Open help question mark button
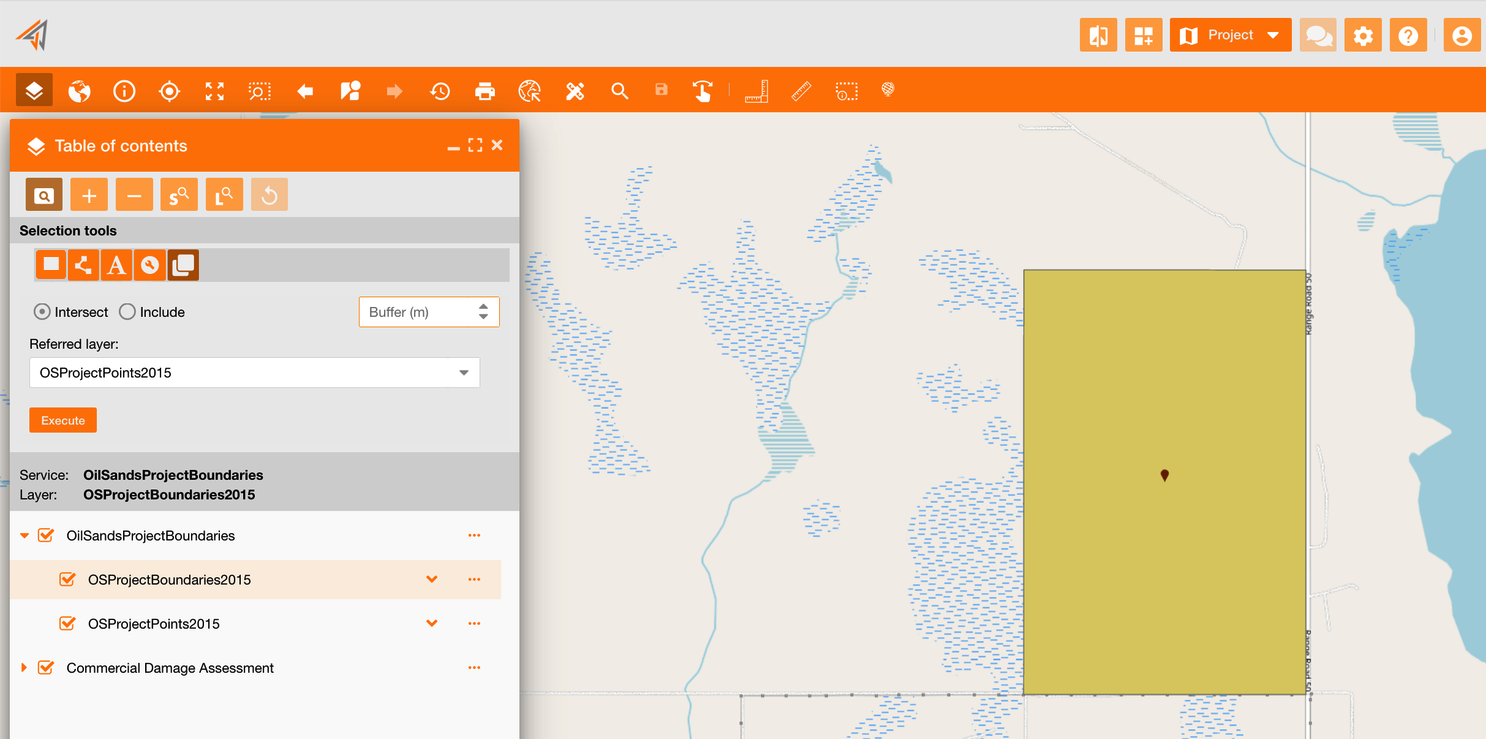The width and height of the screenshot is (1486, 739). [x=1408, y=36]
